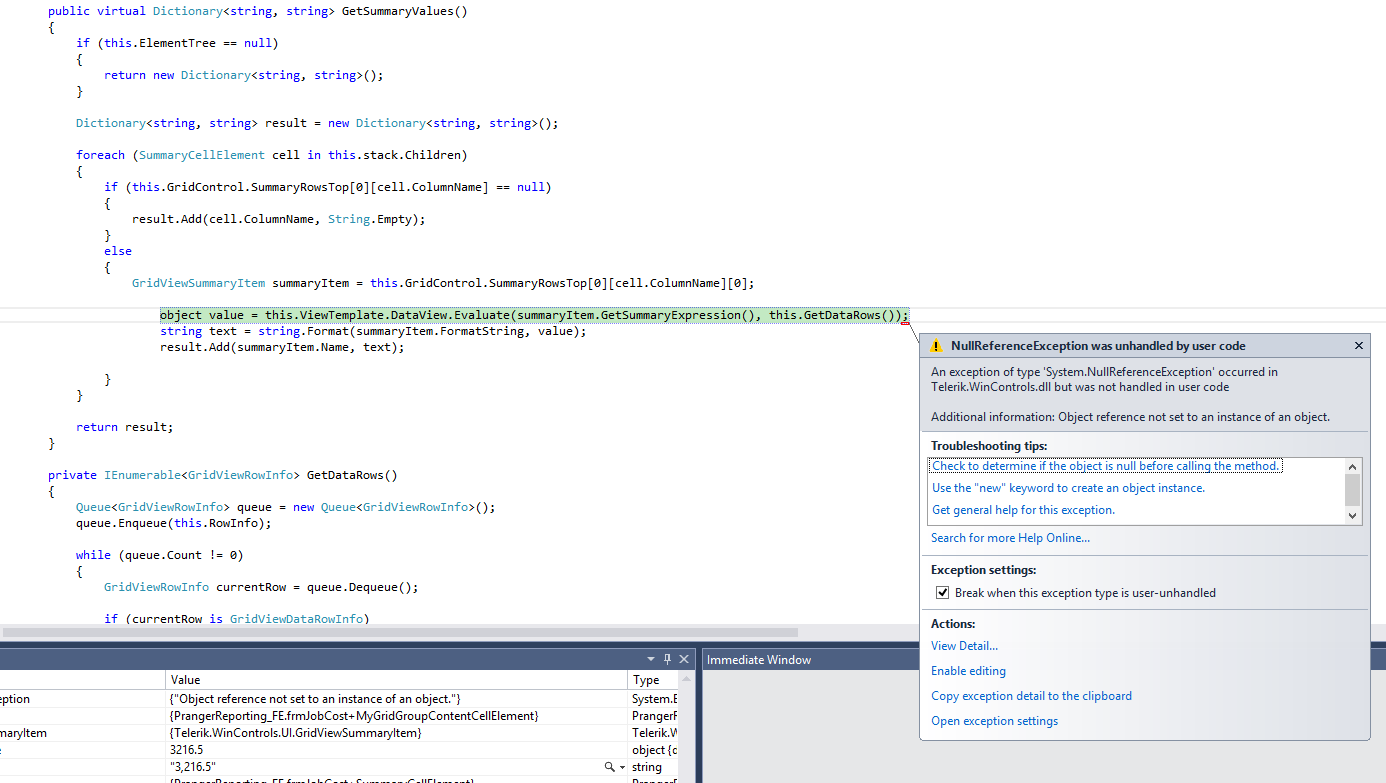Toggle 'Break when this exception type is user-unhandled'

tap(942, 593)
